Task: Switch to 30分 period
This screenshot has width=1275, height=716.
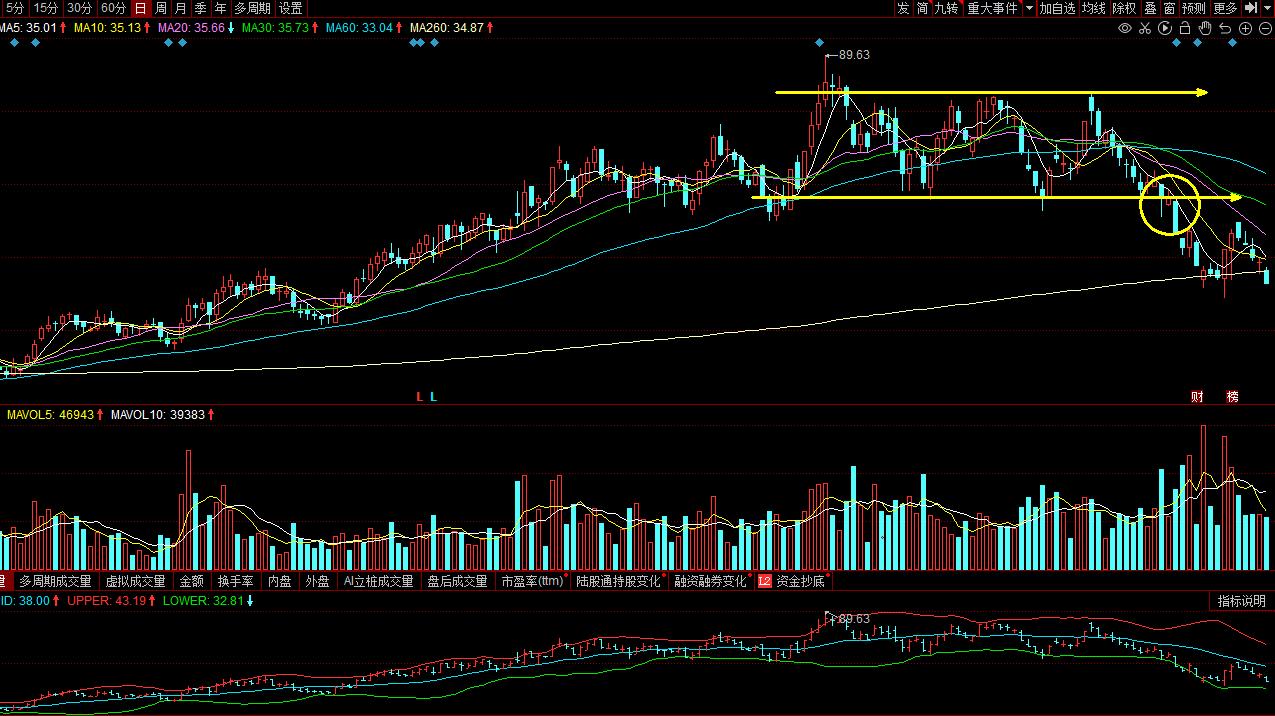Action: click(79, 8)
